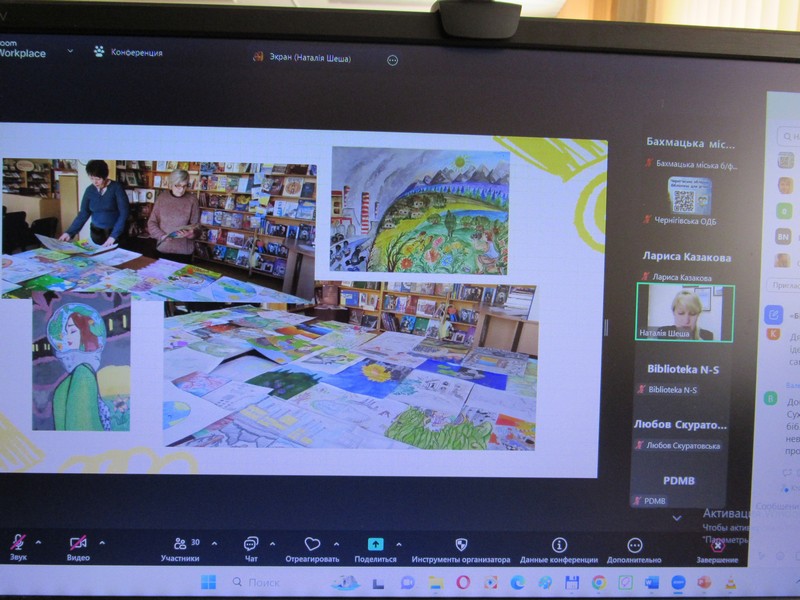Select the Бахмацька міська participant tile

point(689,153)
